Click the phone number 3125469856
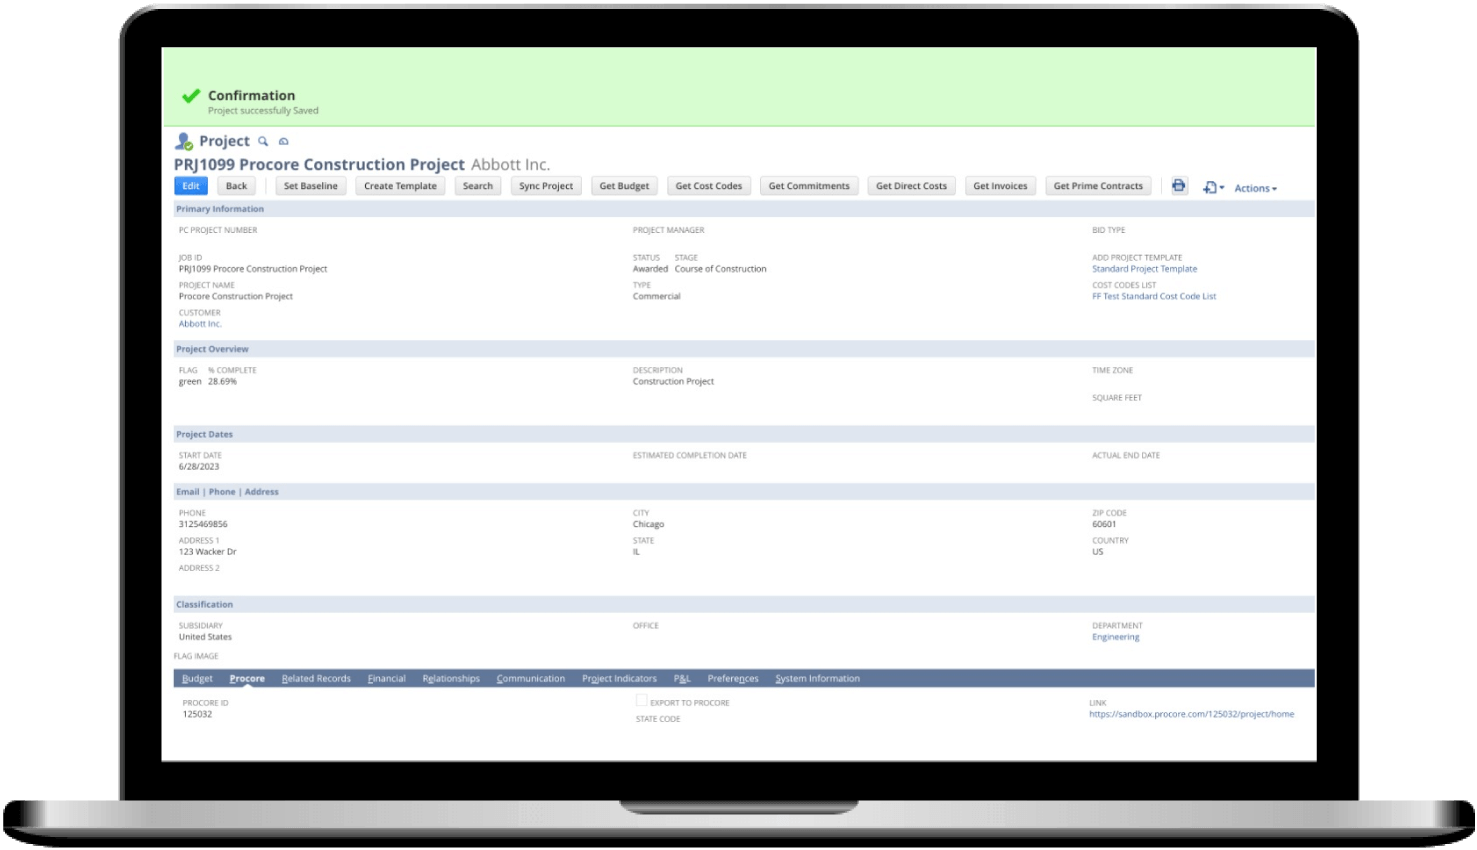This screenshot has width=1477, height=850. (x=203, y=525)
